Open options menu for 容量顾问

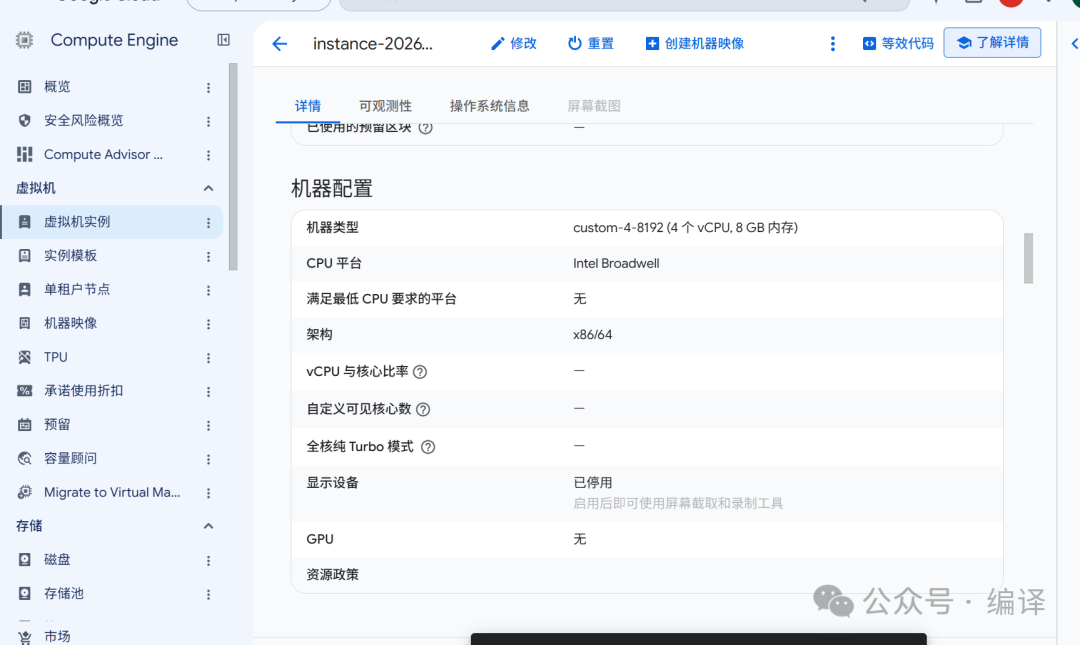209,459
